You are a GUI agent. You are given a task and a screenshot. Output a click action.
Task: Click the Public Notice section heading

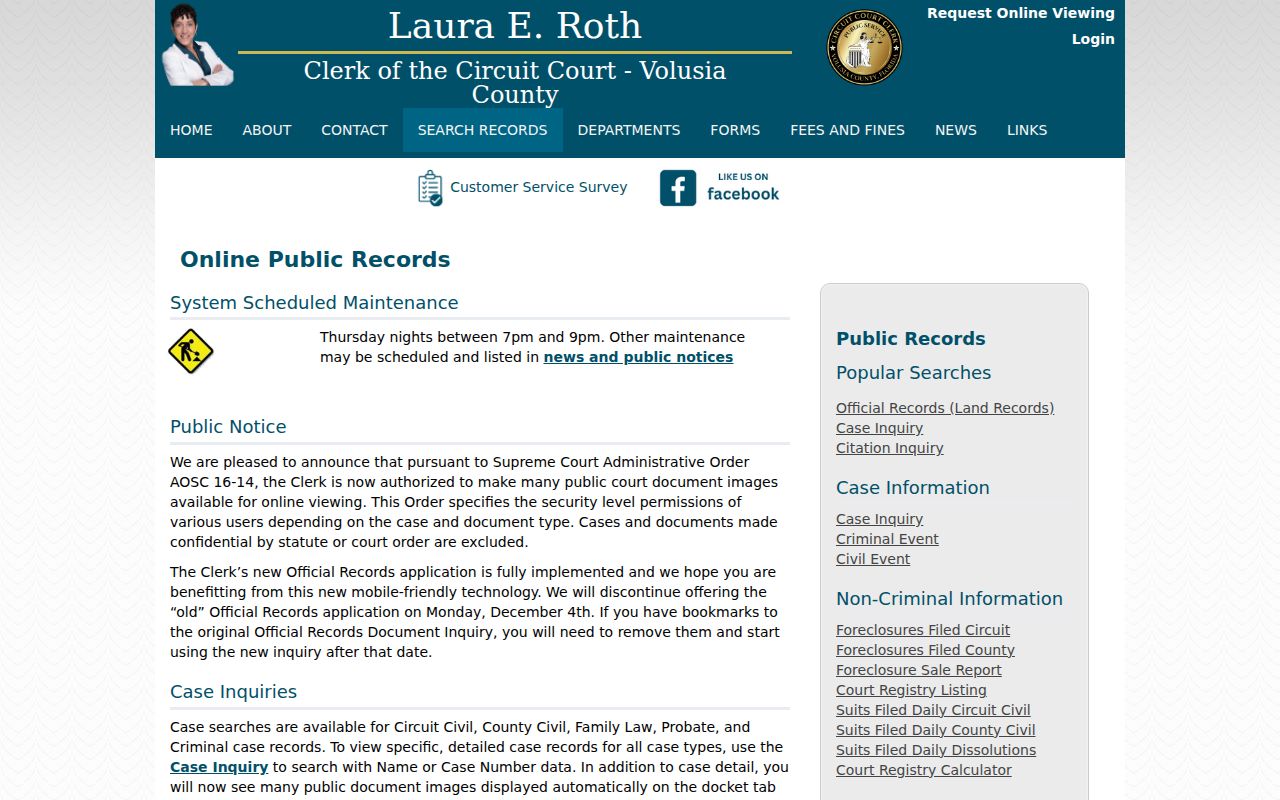(x=228, y=427)
